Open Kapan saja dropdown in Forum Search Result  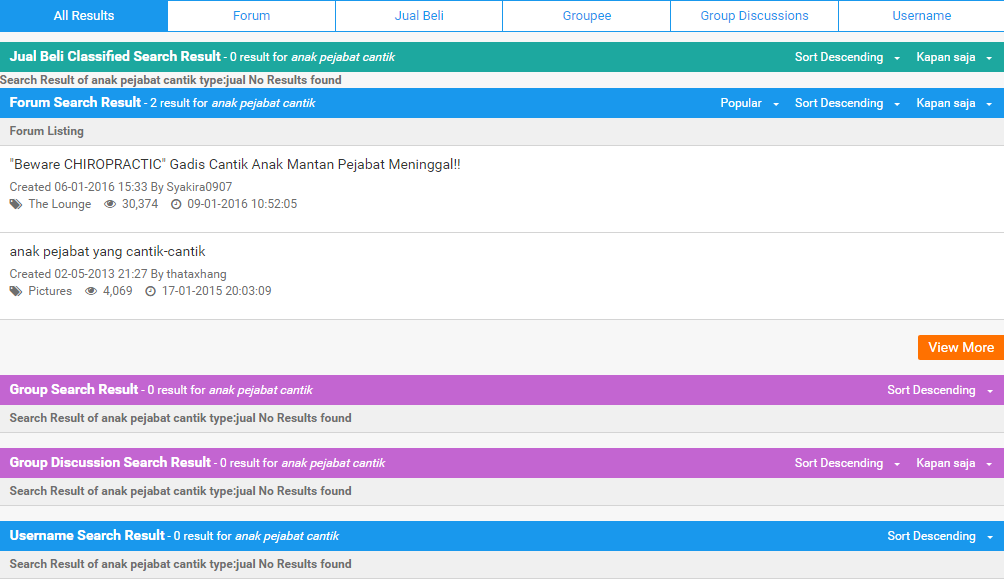954,103
